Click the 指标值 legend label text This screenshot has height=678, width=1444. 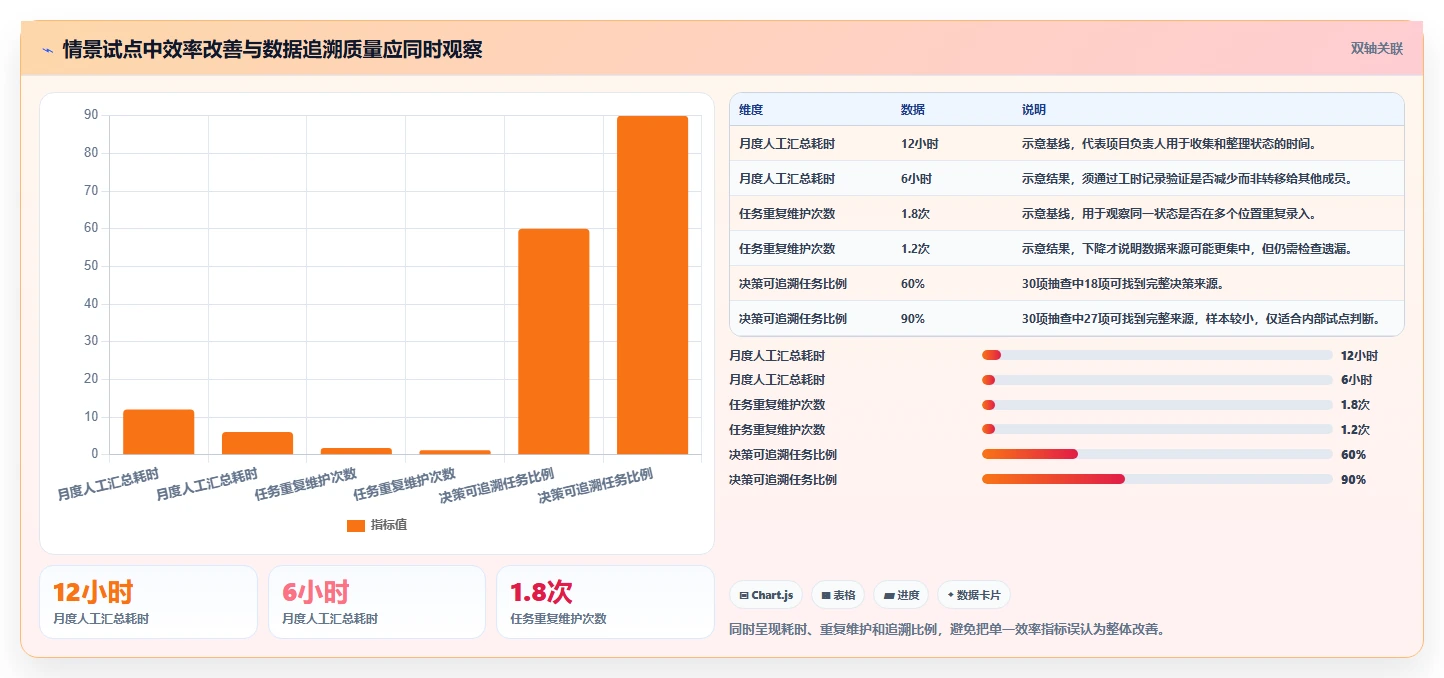click(x=389, y=525)
